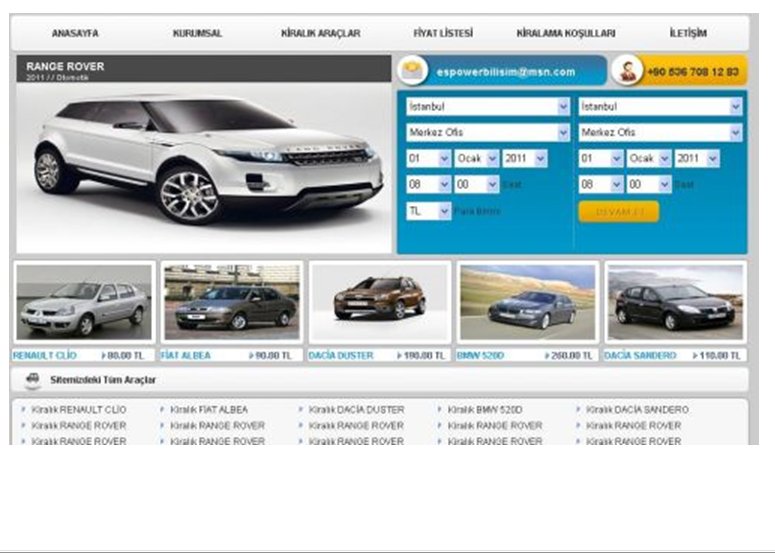Open the BMW 520D title link
This screenshot has height=554, width=775.
coord(480,355)
